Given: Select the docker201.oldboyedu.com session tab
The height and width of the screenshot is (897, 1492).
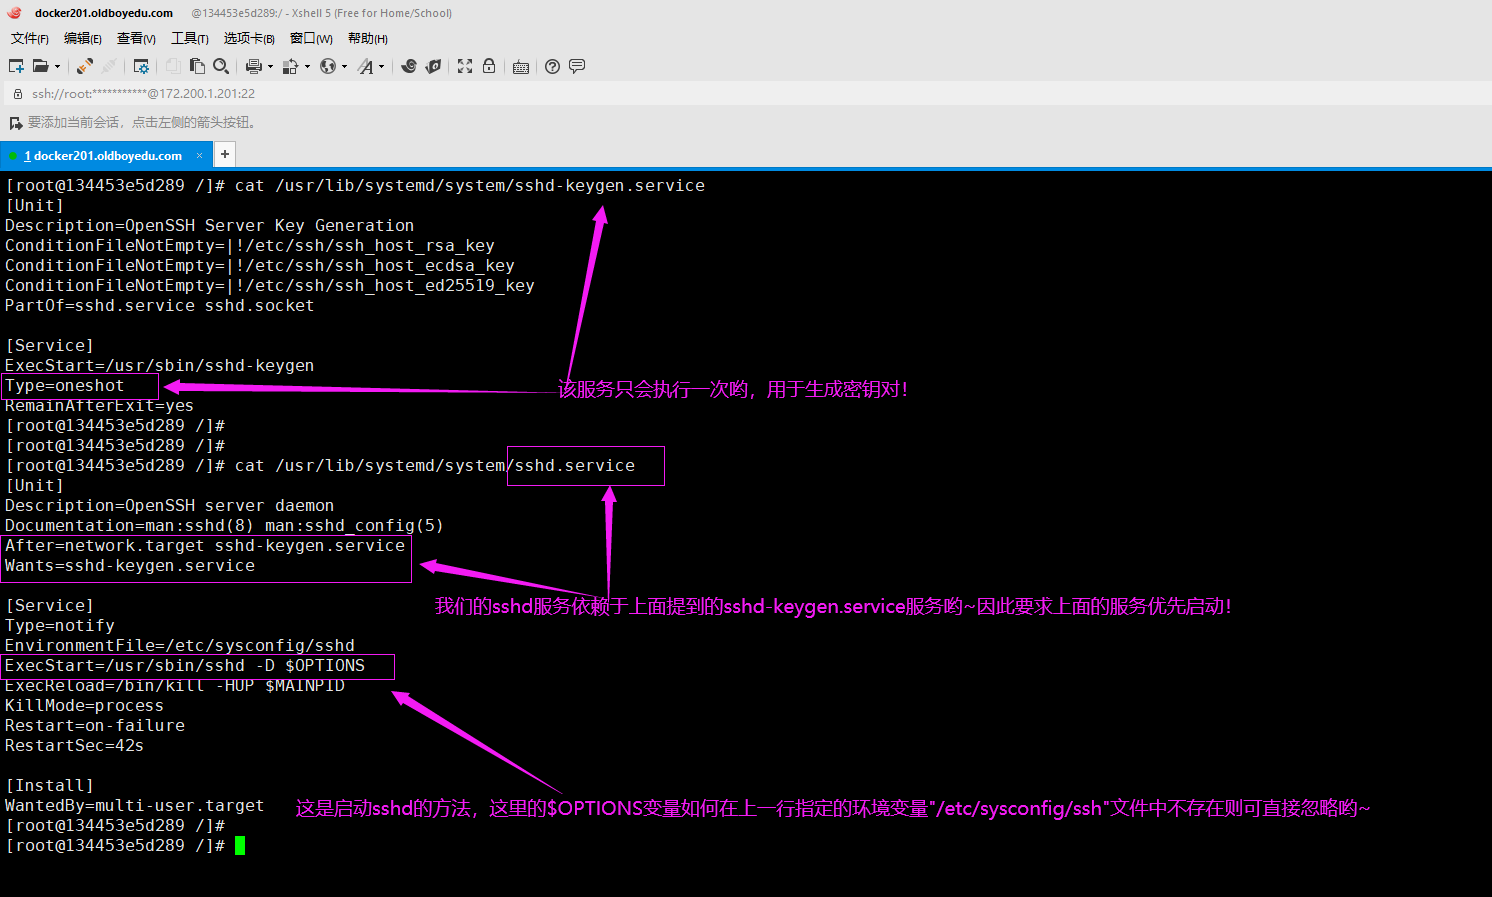Looking at the screenshot, I should coord(107,155).
